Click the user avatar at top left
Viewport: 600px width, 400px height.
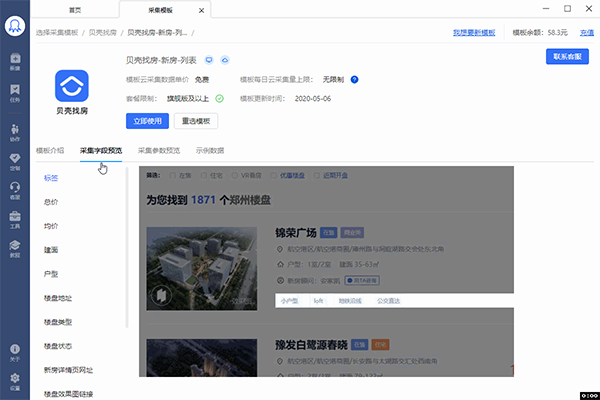(14, 24)
